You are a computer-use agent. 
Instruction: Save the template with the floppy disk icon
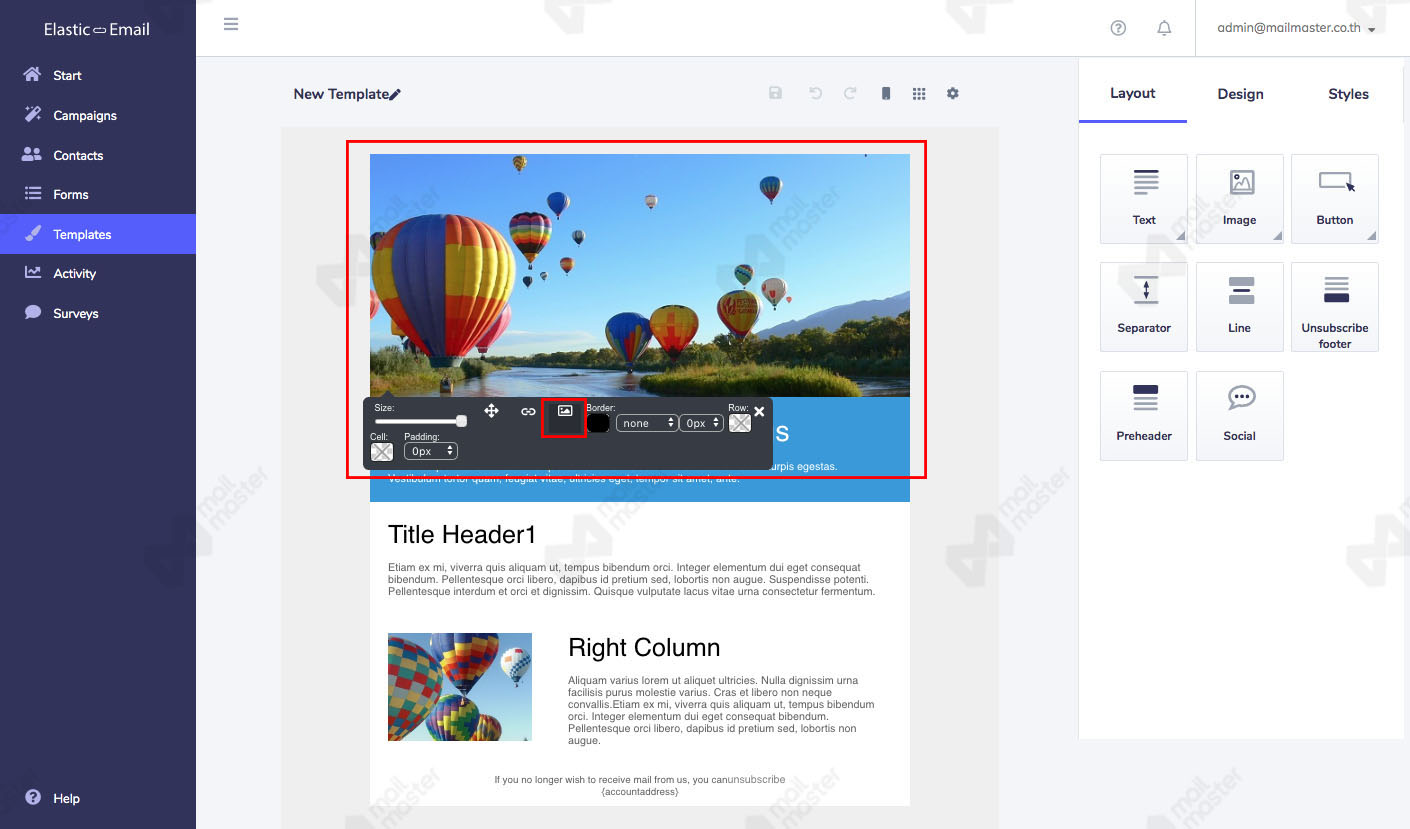775,93
